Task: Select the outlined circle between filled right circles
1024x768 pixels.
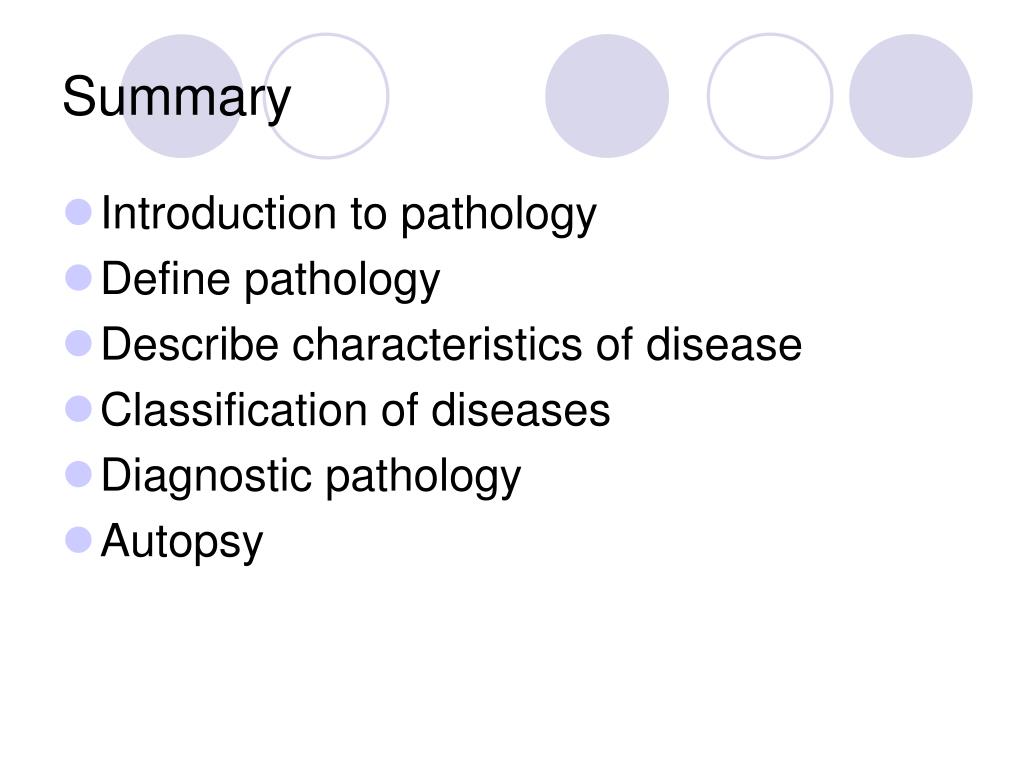Action: [770, 96]
